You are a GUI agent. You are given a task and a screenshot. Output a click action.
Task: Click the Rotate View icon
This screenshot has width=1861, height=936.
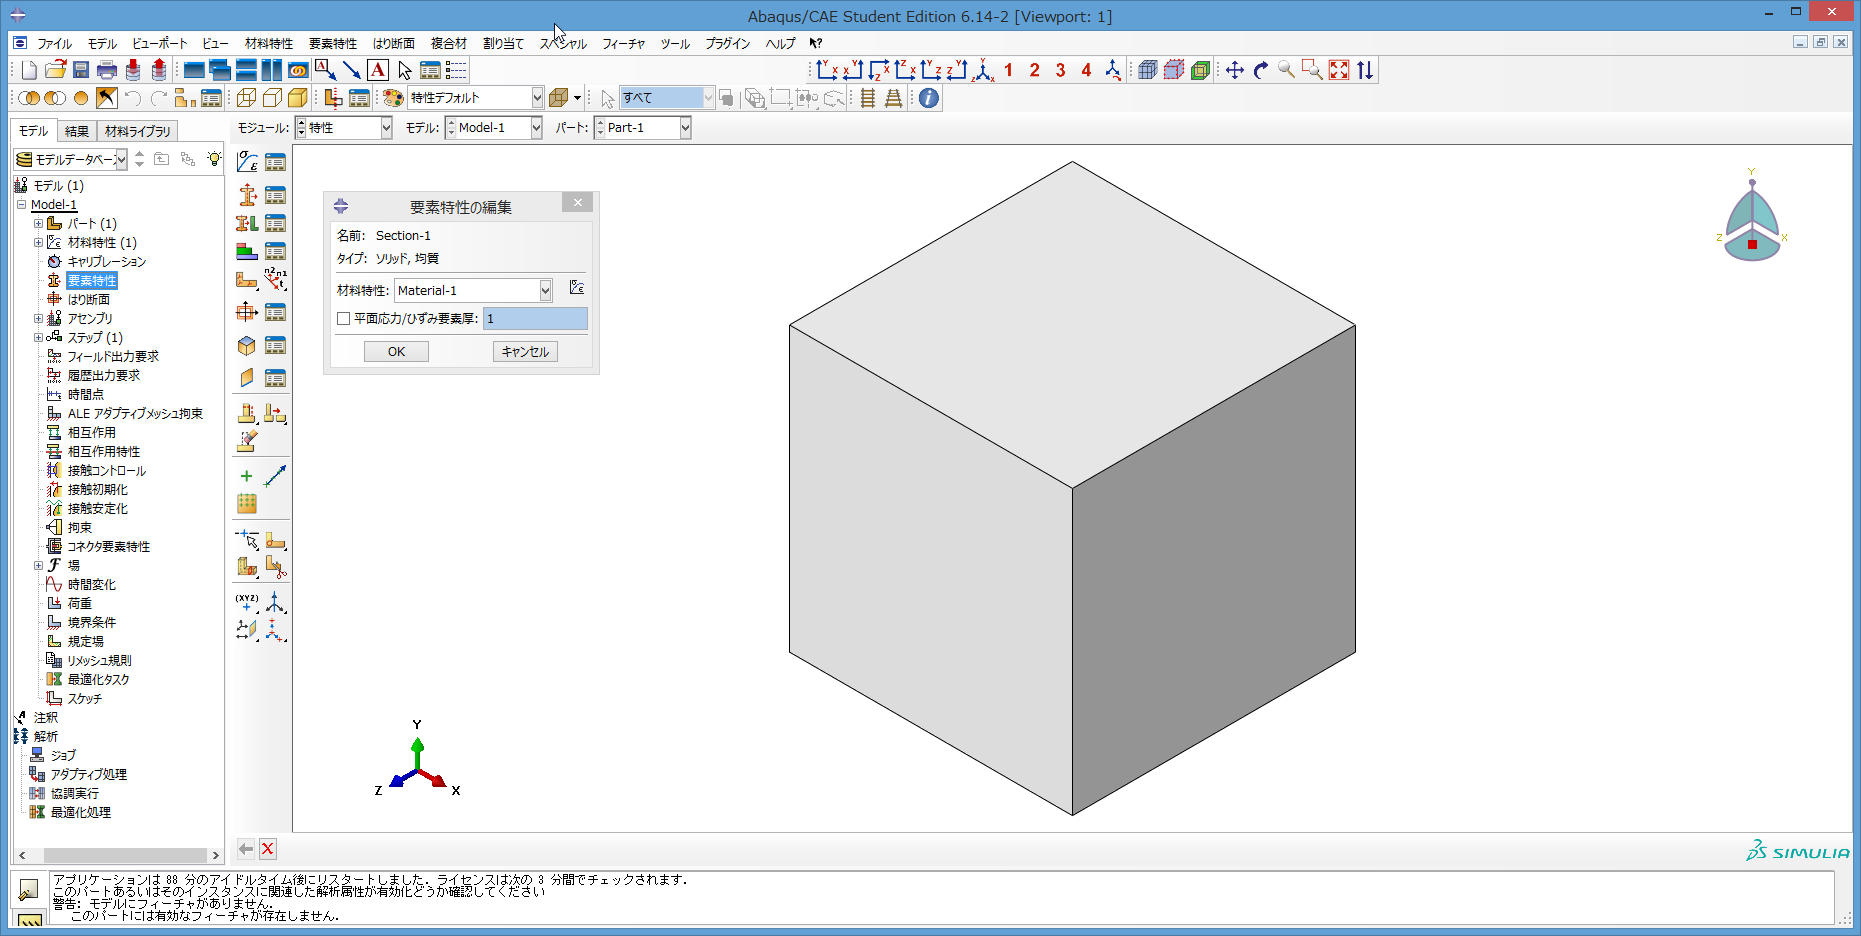click(1261, 70)
